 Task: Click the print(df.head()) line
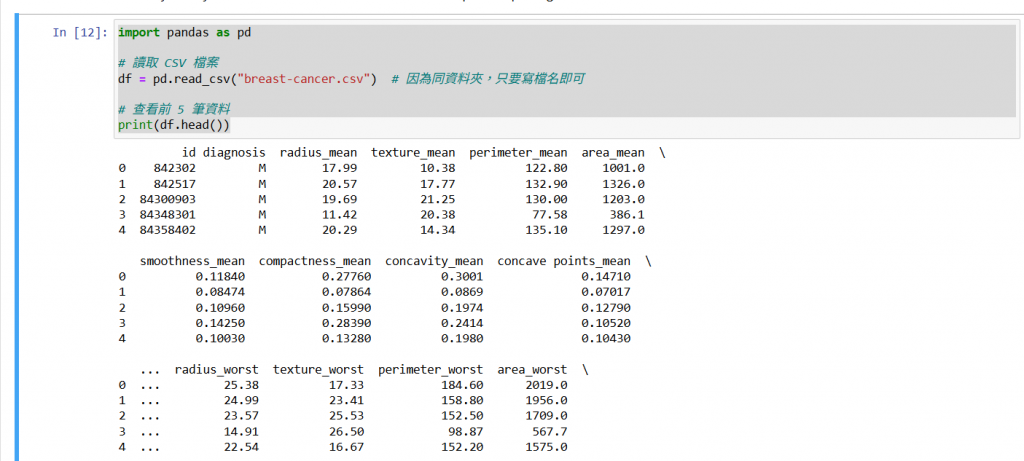[174, 124]
